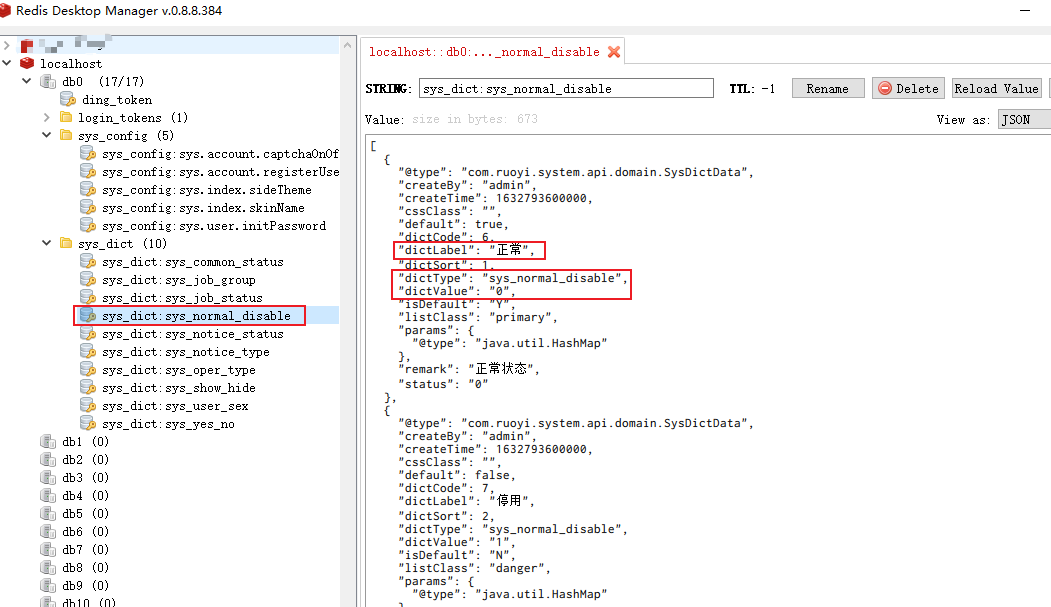Image resolution: width=1051 pixels, height=607 pixels.
Task: Click key icon of sys_dict:sys_common_status
Action: [x=88, y=261]
